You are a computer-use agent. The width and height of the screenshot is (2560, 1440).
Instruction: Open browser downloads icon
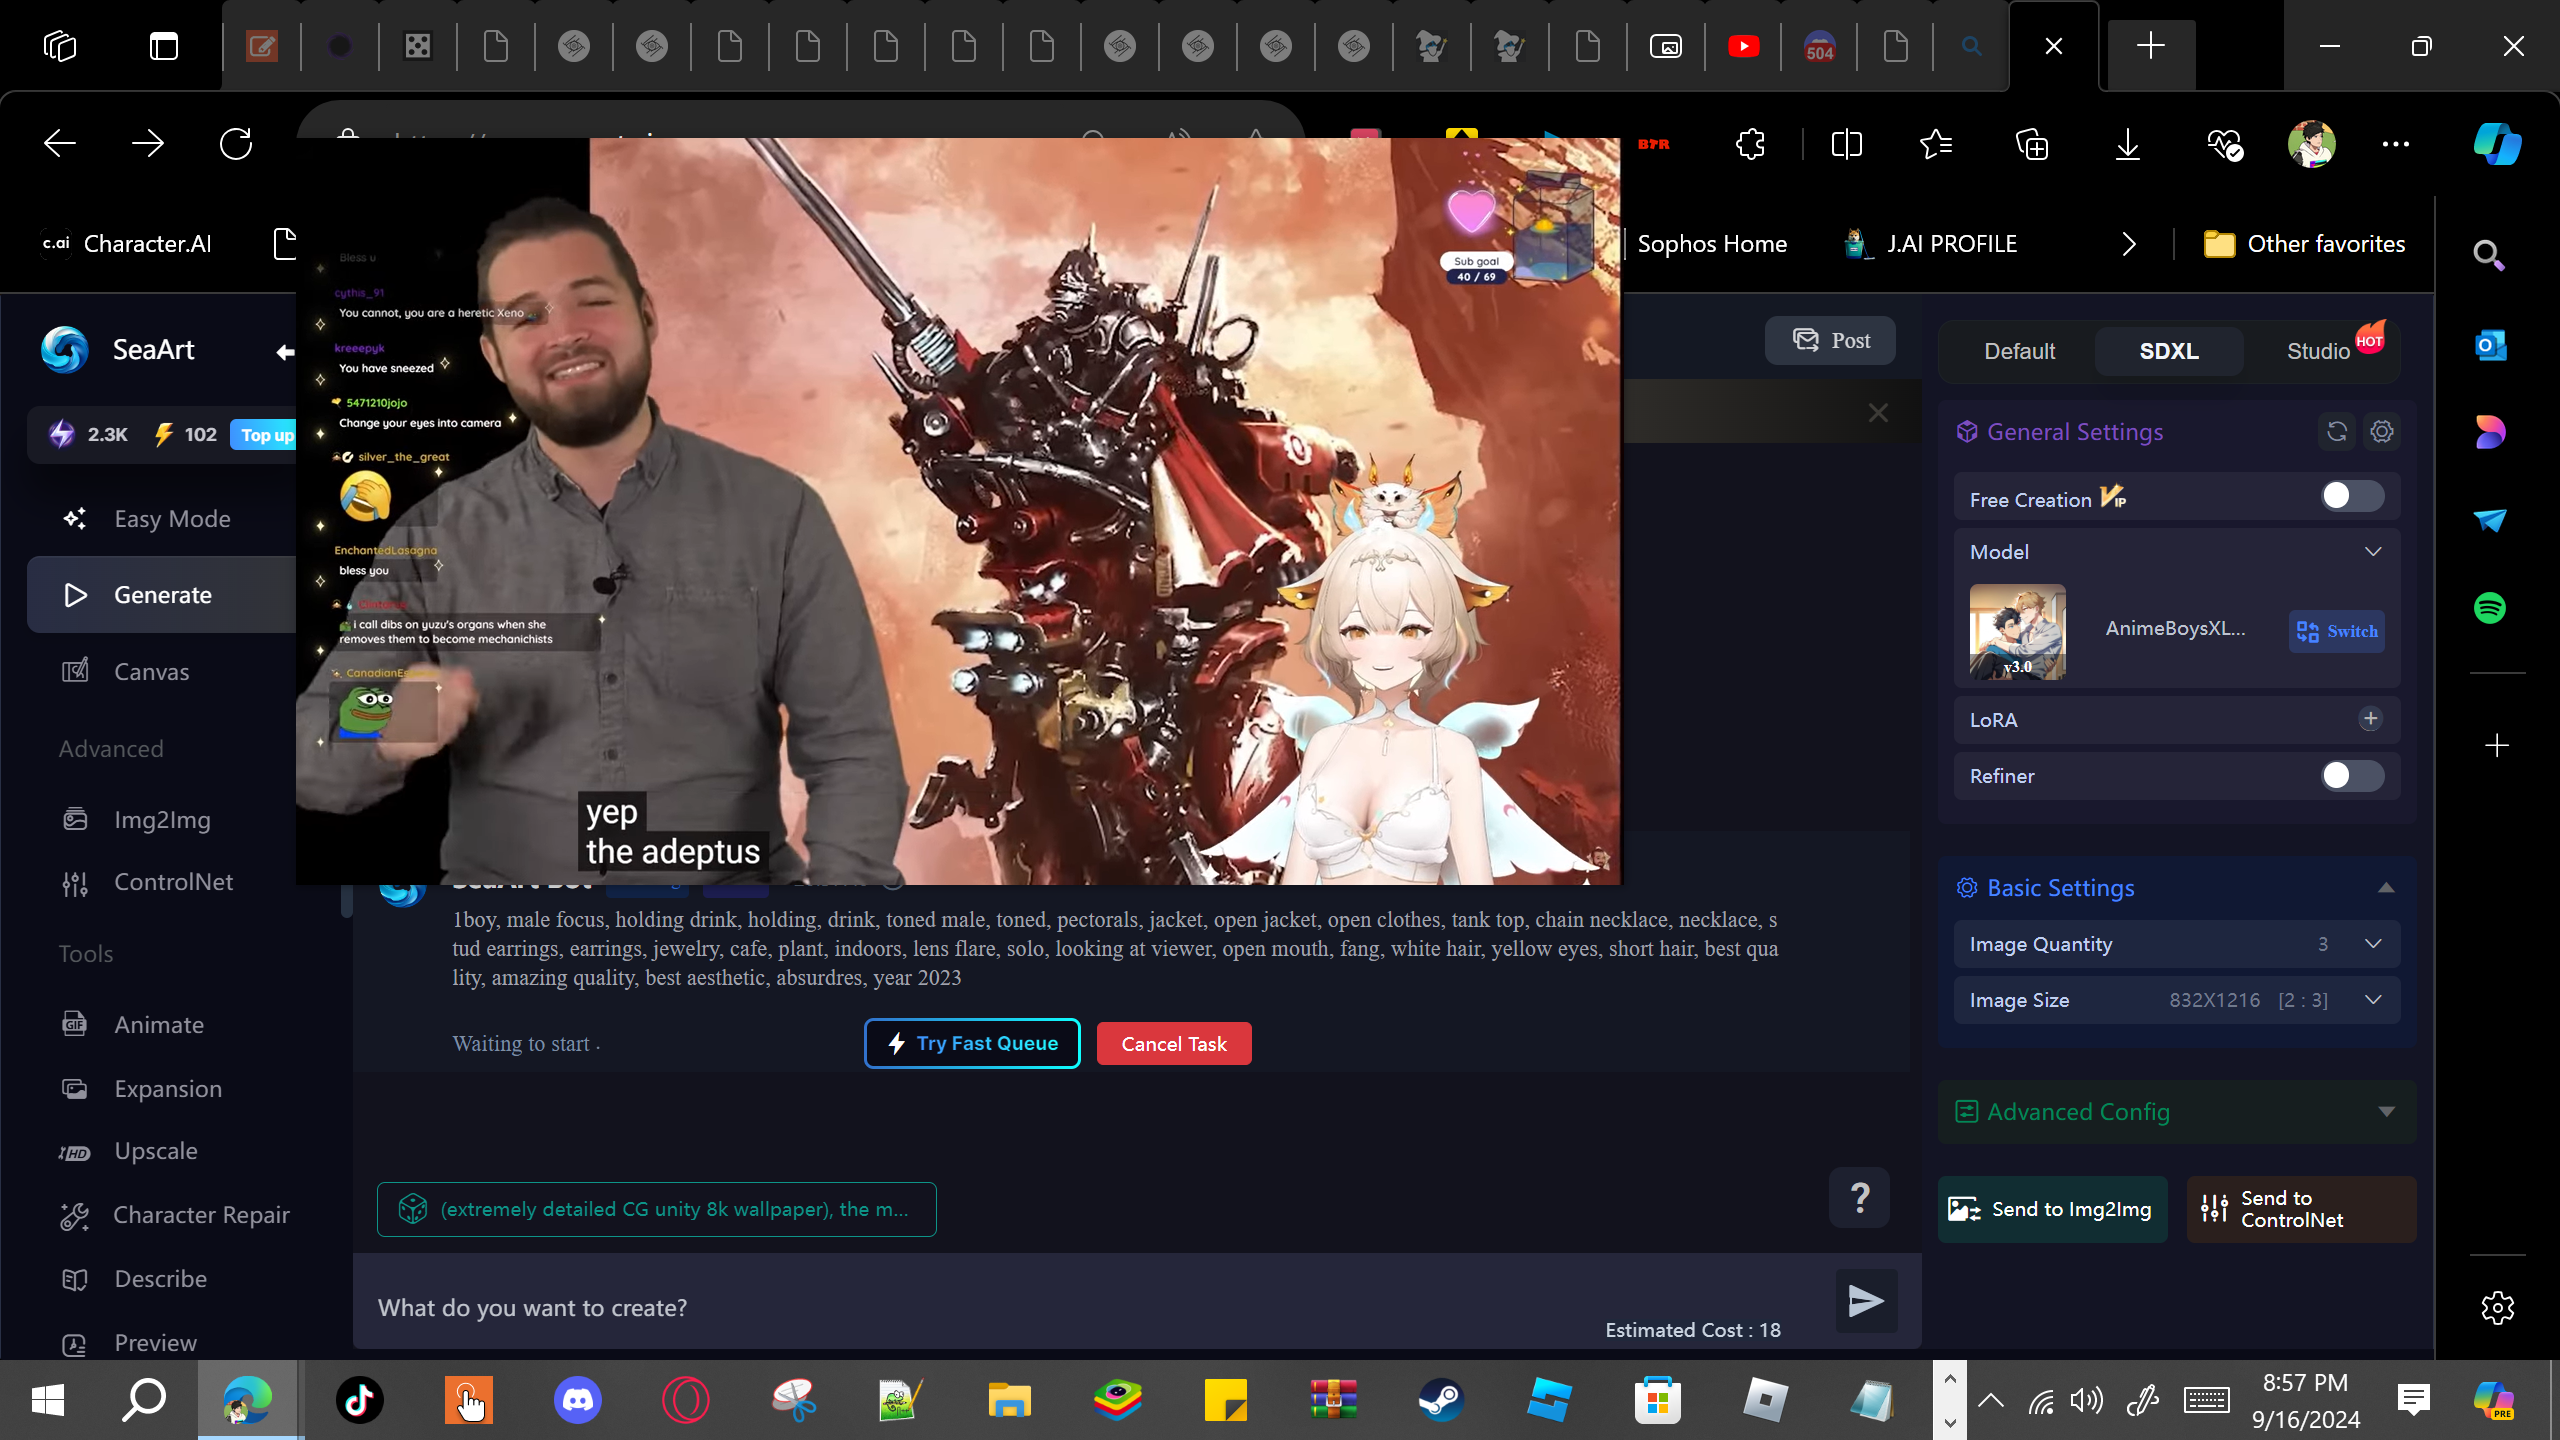click(x=2128, y=145)
